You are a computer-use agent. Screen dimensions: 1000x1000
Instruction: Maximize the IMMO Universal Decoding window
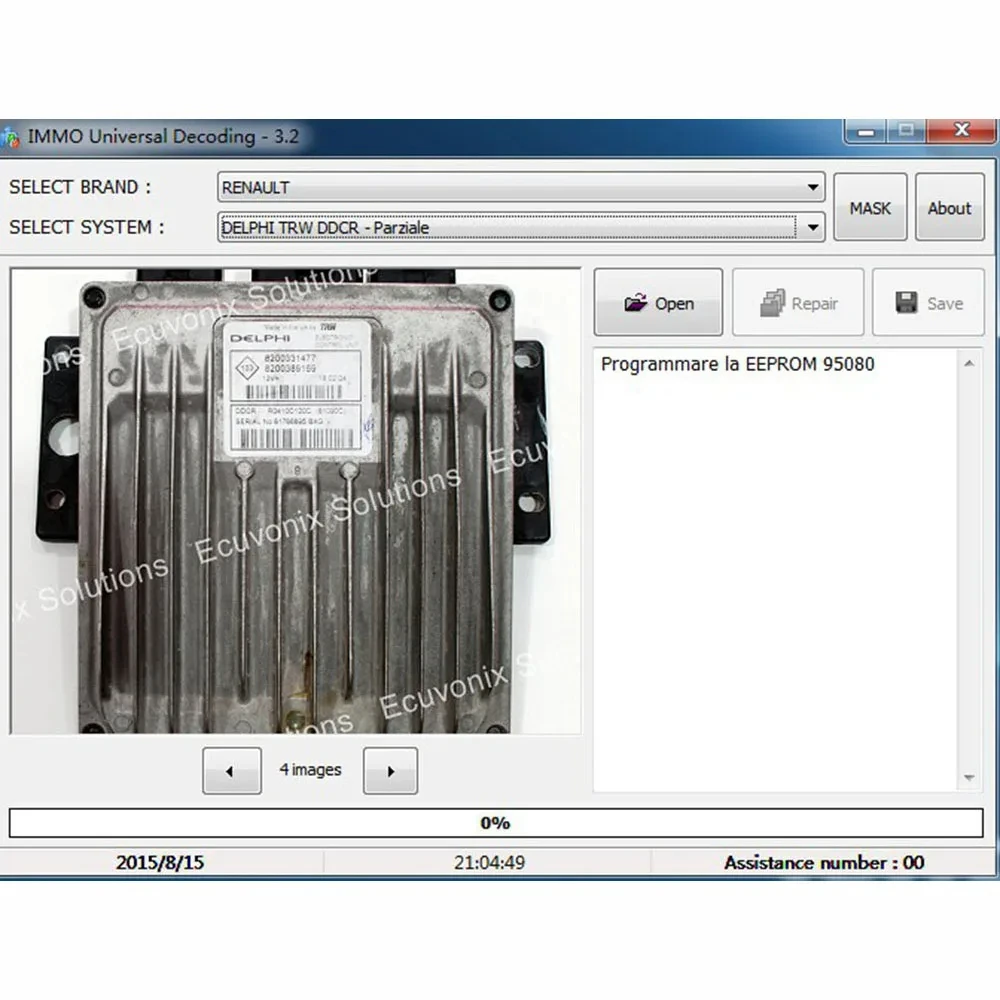pyautogui.click(x=906, y=131)
